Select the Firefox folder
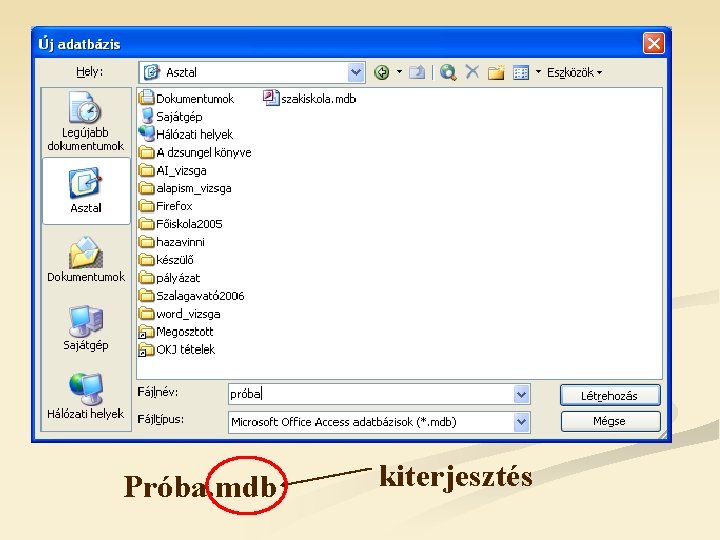Viewport: 720px width, 540px height. pyautogui.click(x=166, y=206)
